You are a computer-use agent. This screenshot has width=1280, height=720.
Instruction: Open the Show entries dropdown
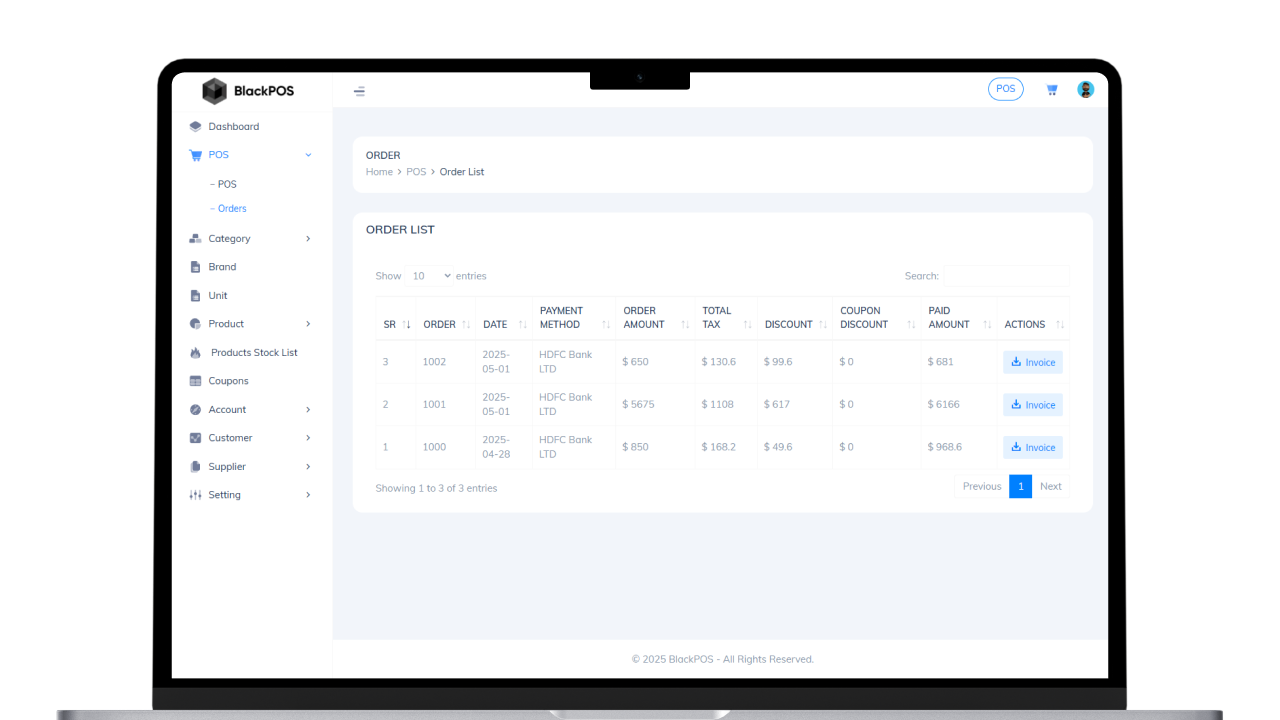[428, 275]
